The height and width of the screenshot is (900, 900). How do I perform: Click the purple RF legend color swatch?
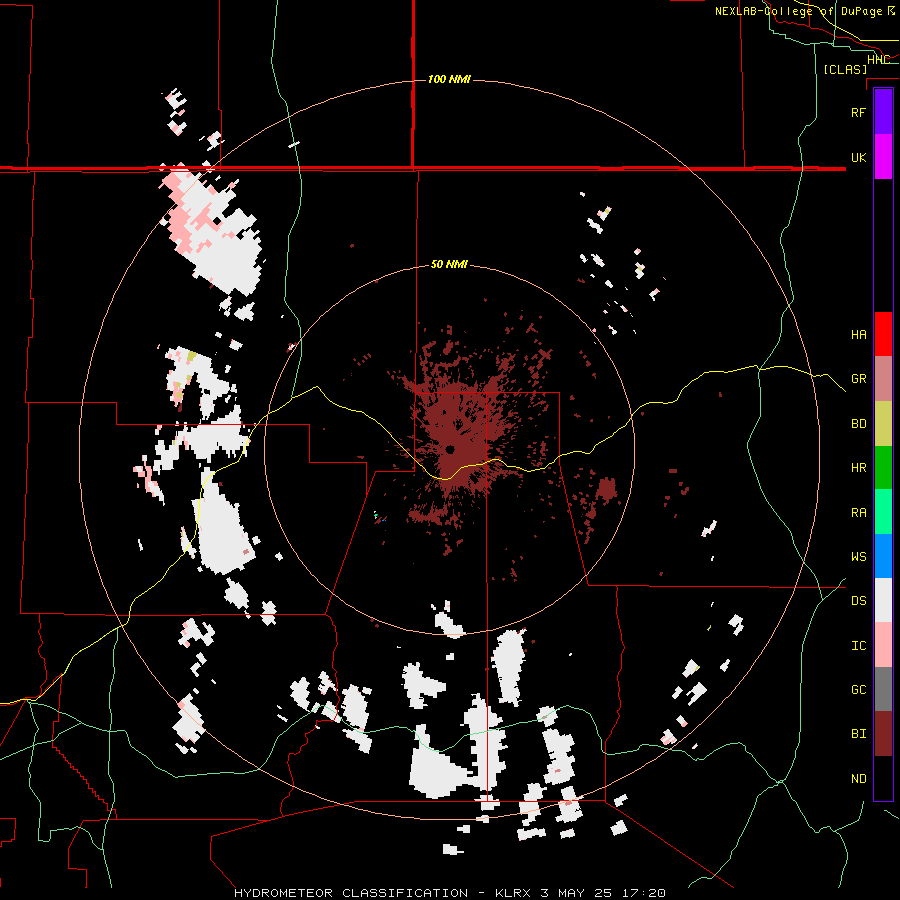click(883, 112)
